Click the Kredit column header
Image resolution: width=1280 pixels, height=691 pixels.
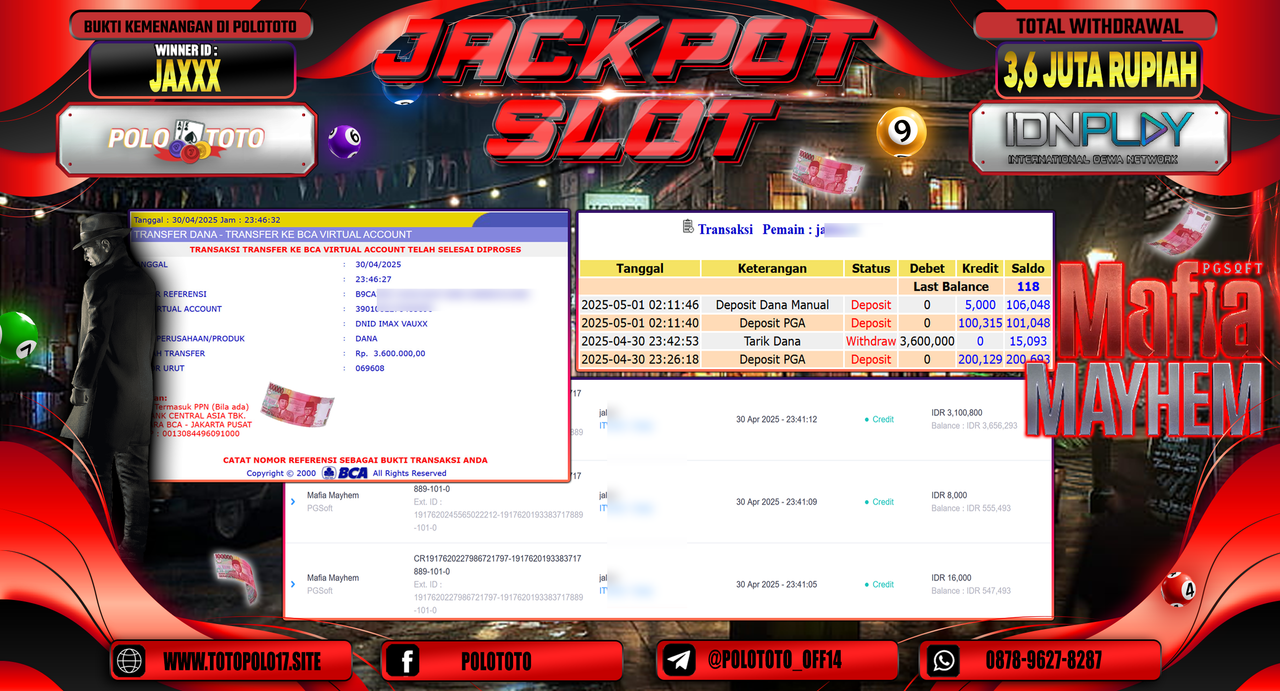pos(980,268)
